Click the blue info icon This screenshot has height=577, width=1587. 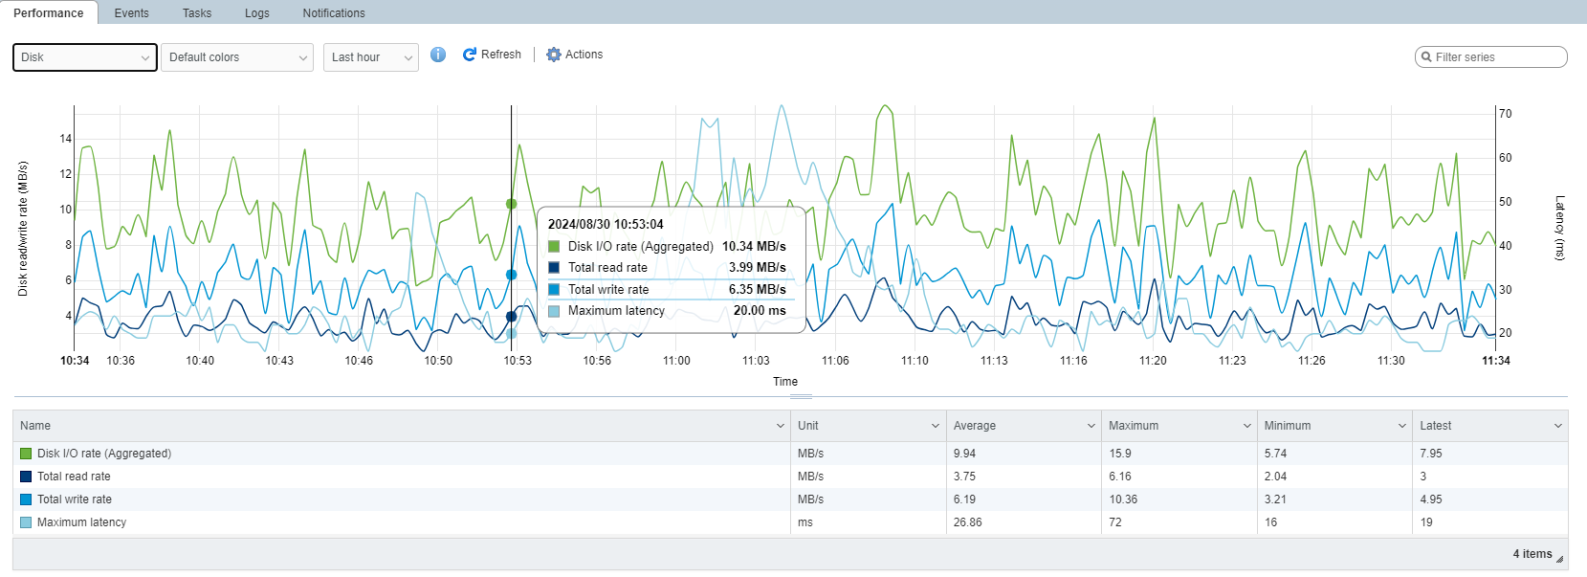click(x=438, y=55)
